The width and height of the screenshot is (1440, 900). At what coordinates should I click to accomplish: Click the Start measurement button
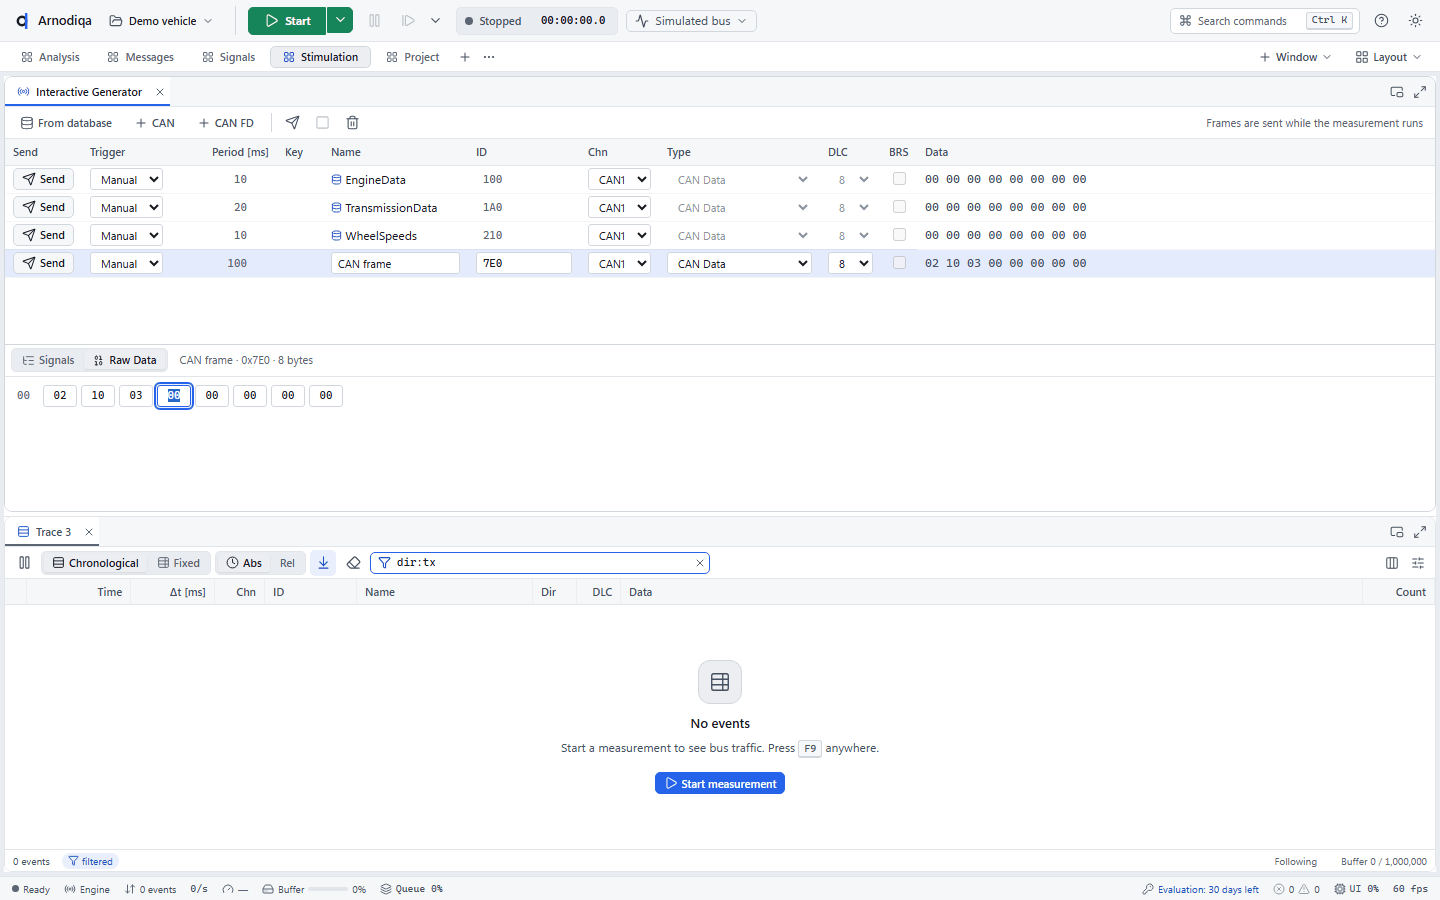coord(720,783)
